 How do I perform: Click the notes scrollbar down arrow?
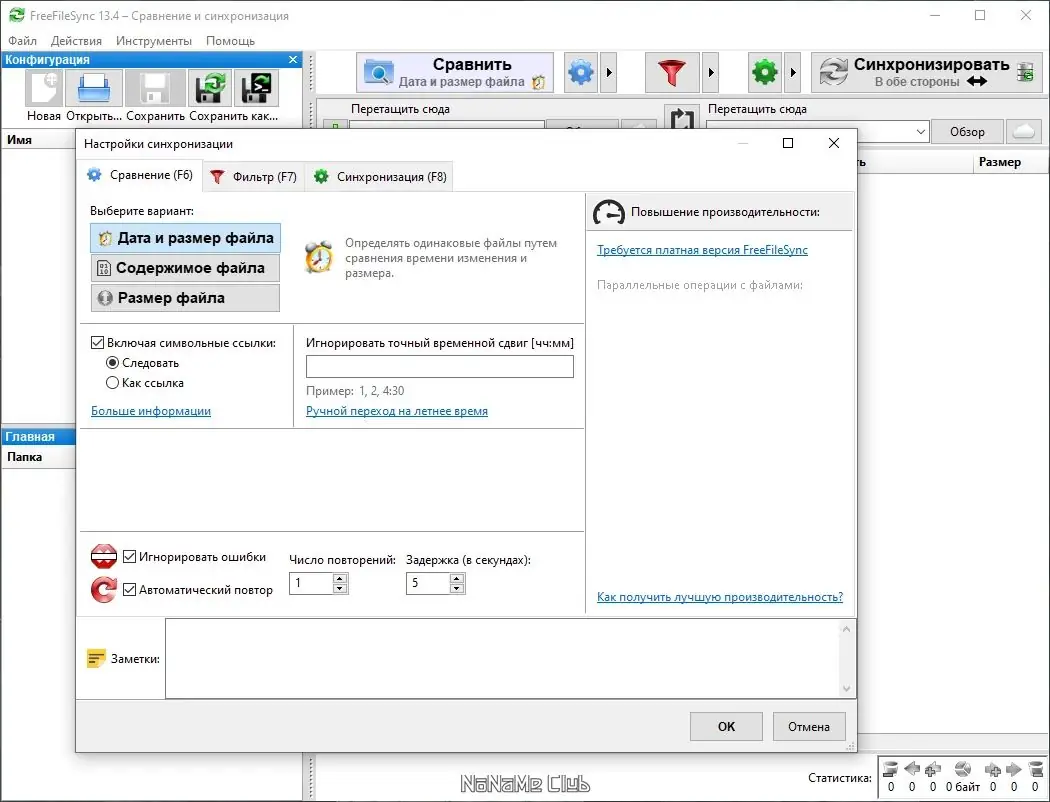[x=846, y=688]
